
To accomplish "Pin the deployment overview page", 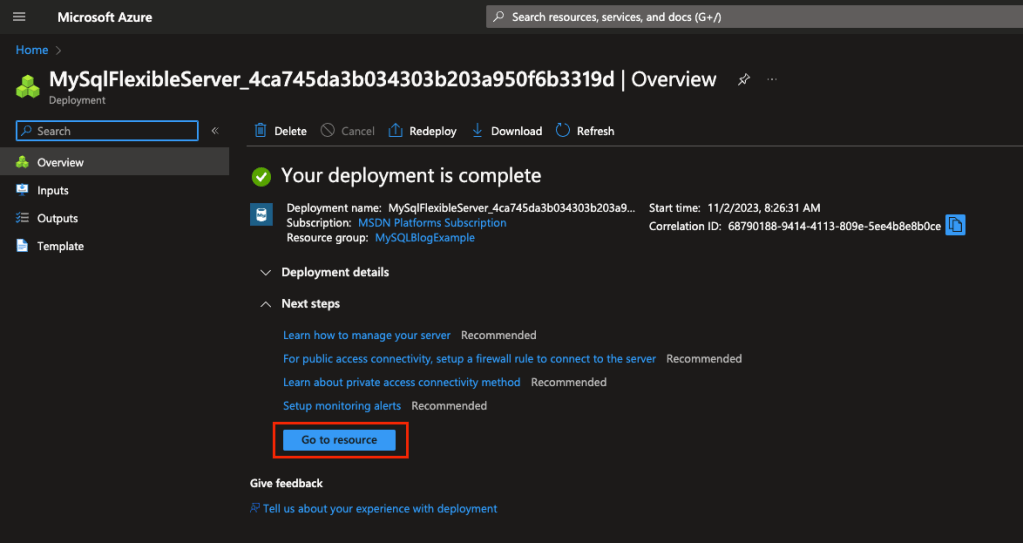I will tap(743, 80).
